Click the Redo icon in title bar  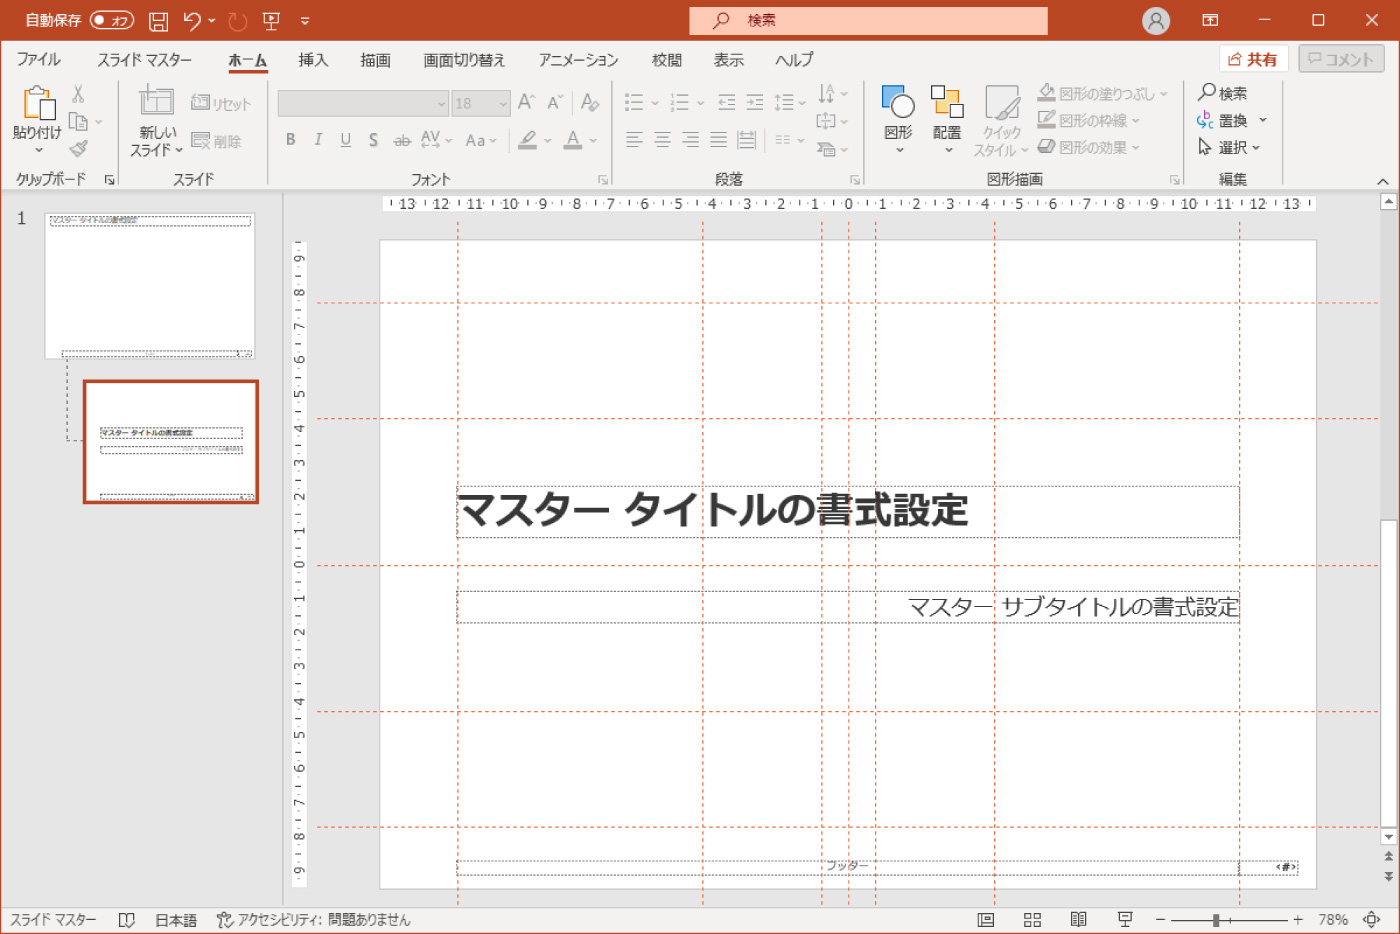pos(237,21)
